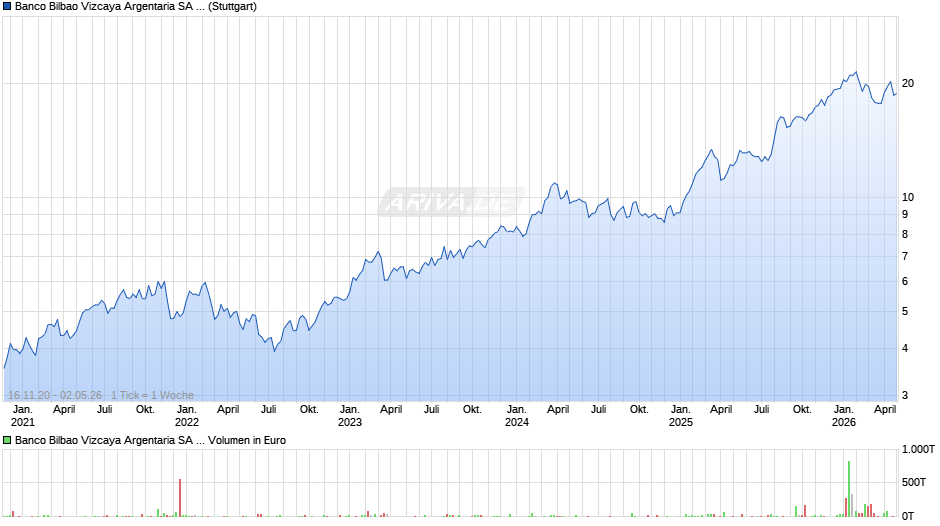Click the tall red volume bar near Jan. 2022
Image resolution: width=940 pixels, height=526 pixels.
coord(180,498)
